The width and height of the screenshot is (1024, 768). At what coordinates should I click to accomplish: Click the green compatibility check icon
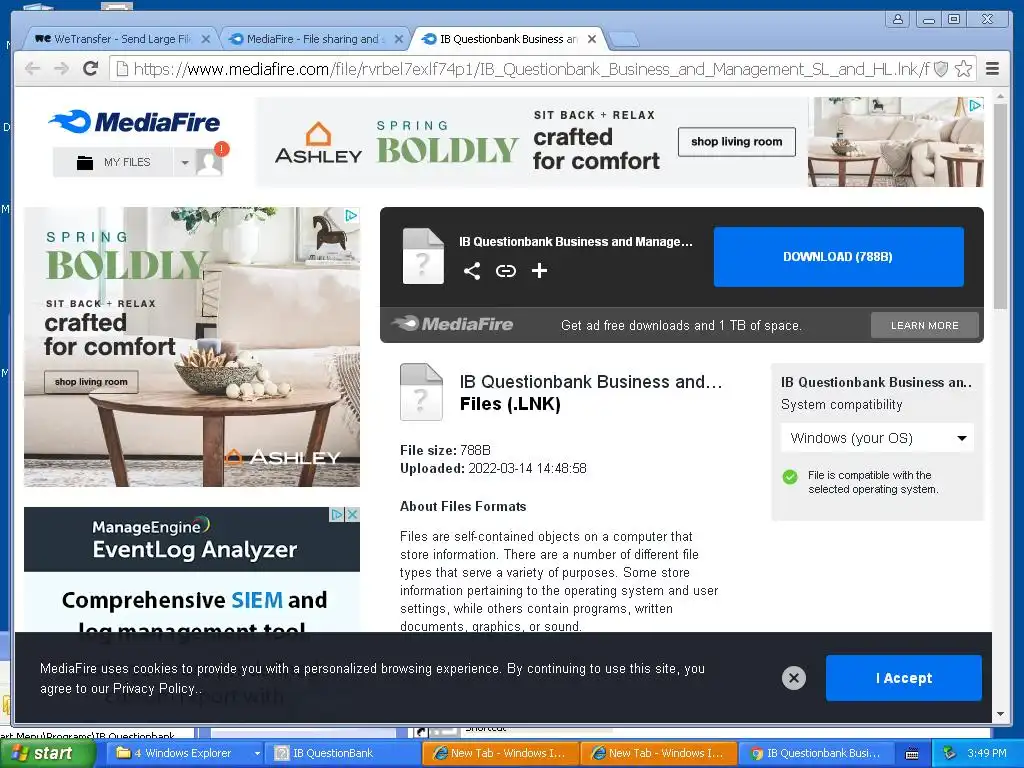coord(790,477)
